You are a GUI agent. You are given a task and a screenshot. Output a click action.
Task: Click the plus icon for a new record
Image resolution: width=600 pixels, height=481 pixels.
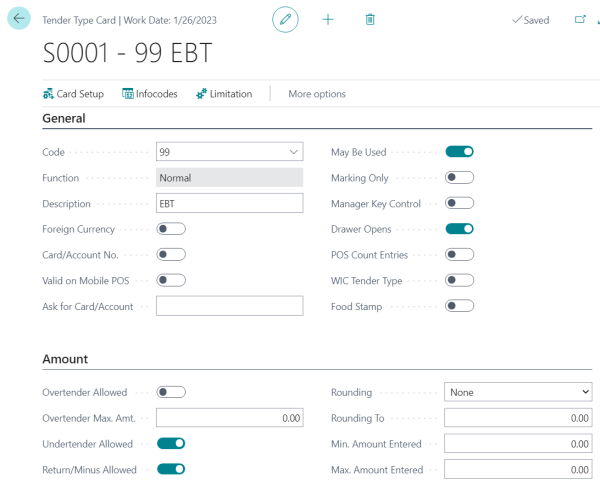pyautogui.click(x=328, y=20)
